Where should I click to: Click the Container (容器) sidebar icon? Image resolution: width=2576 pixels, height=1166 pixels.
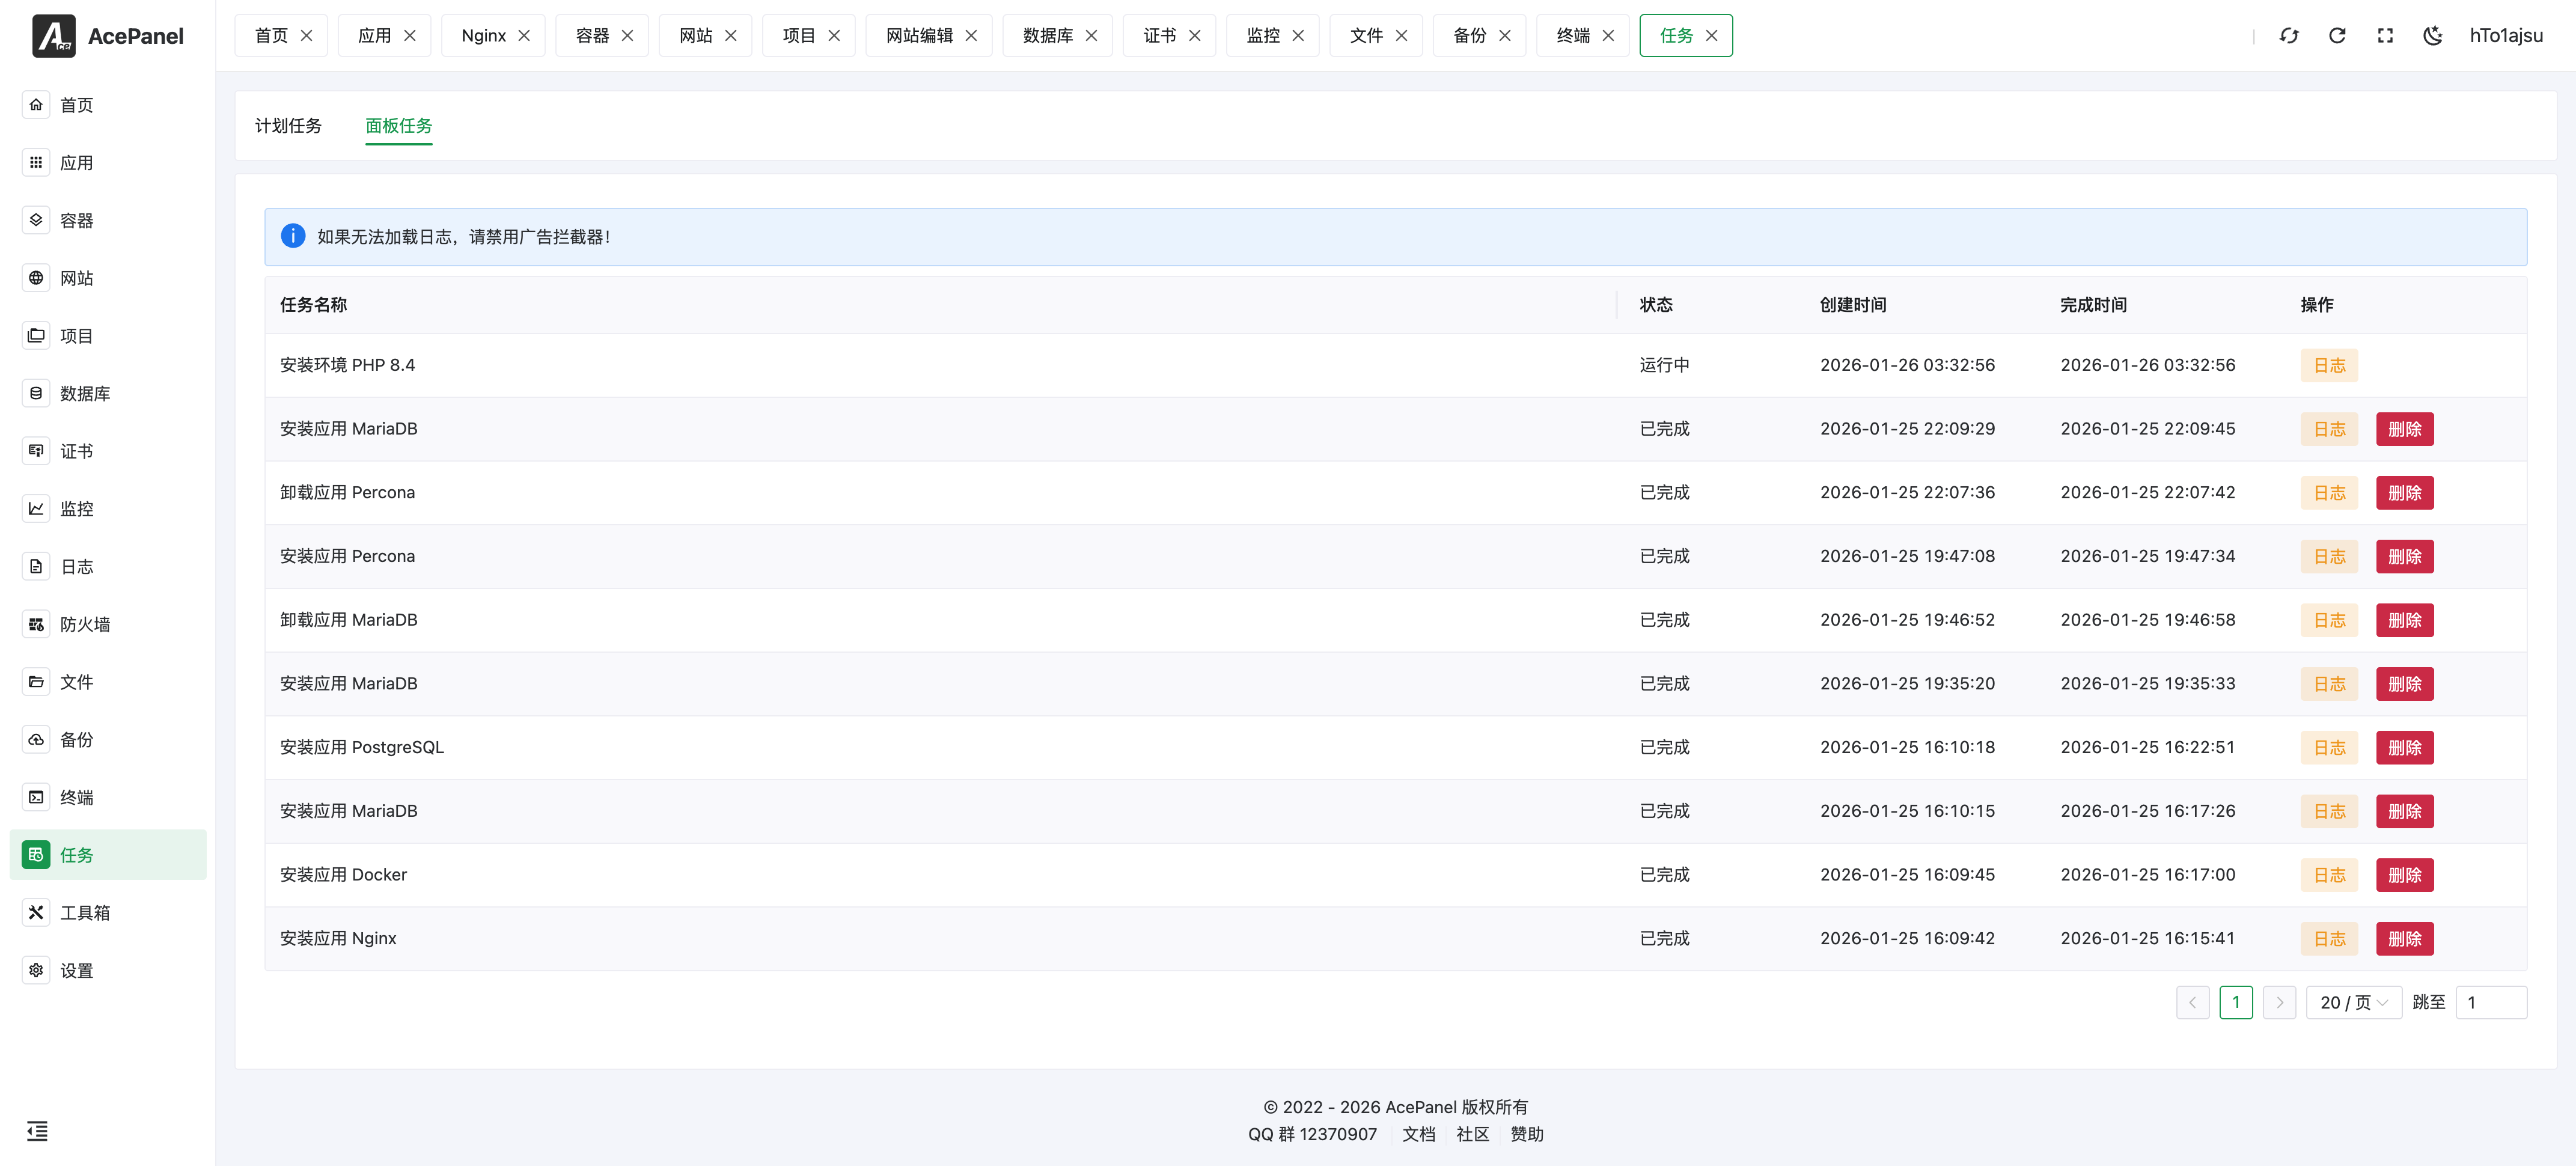(x=36, y=220)
